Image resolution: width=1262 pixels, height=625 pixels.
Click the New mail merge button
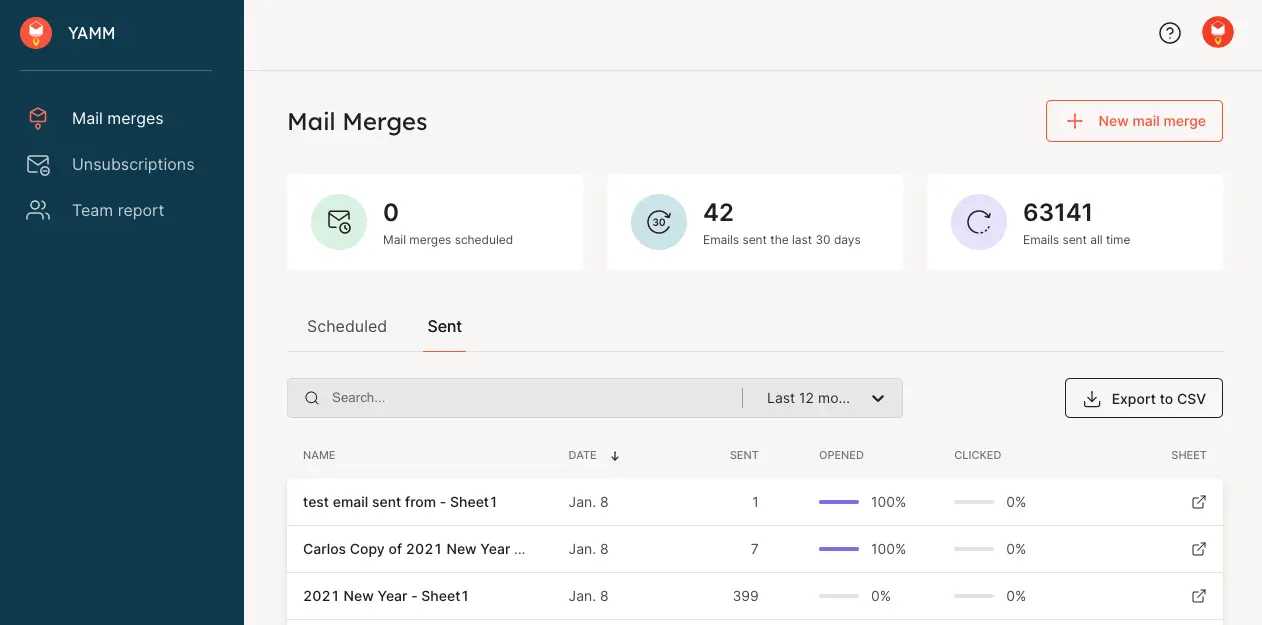(x=1134, y=121)
